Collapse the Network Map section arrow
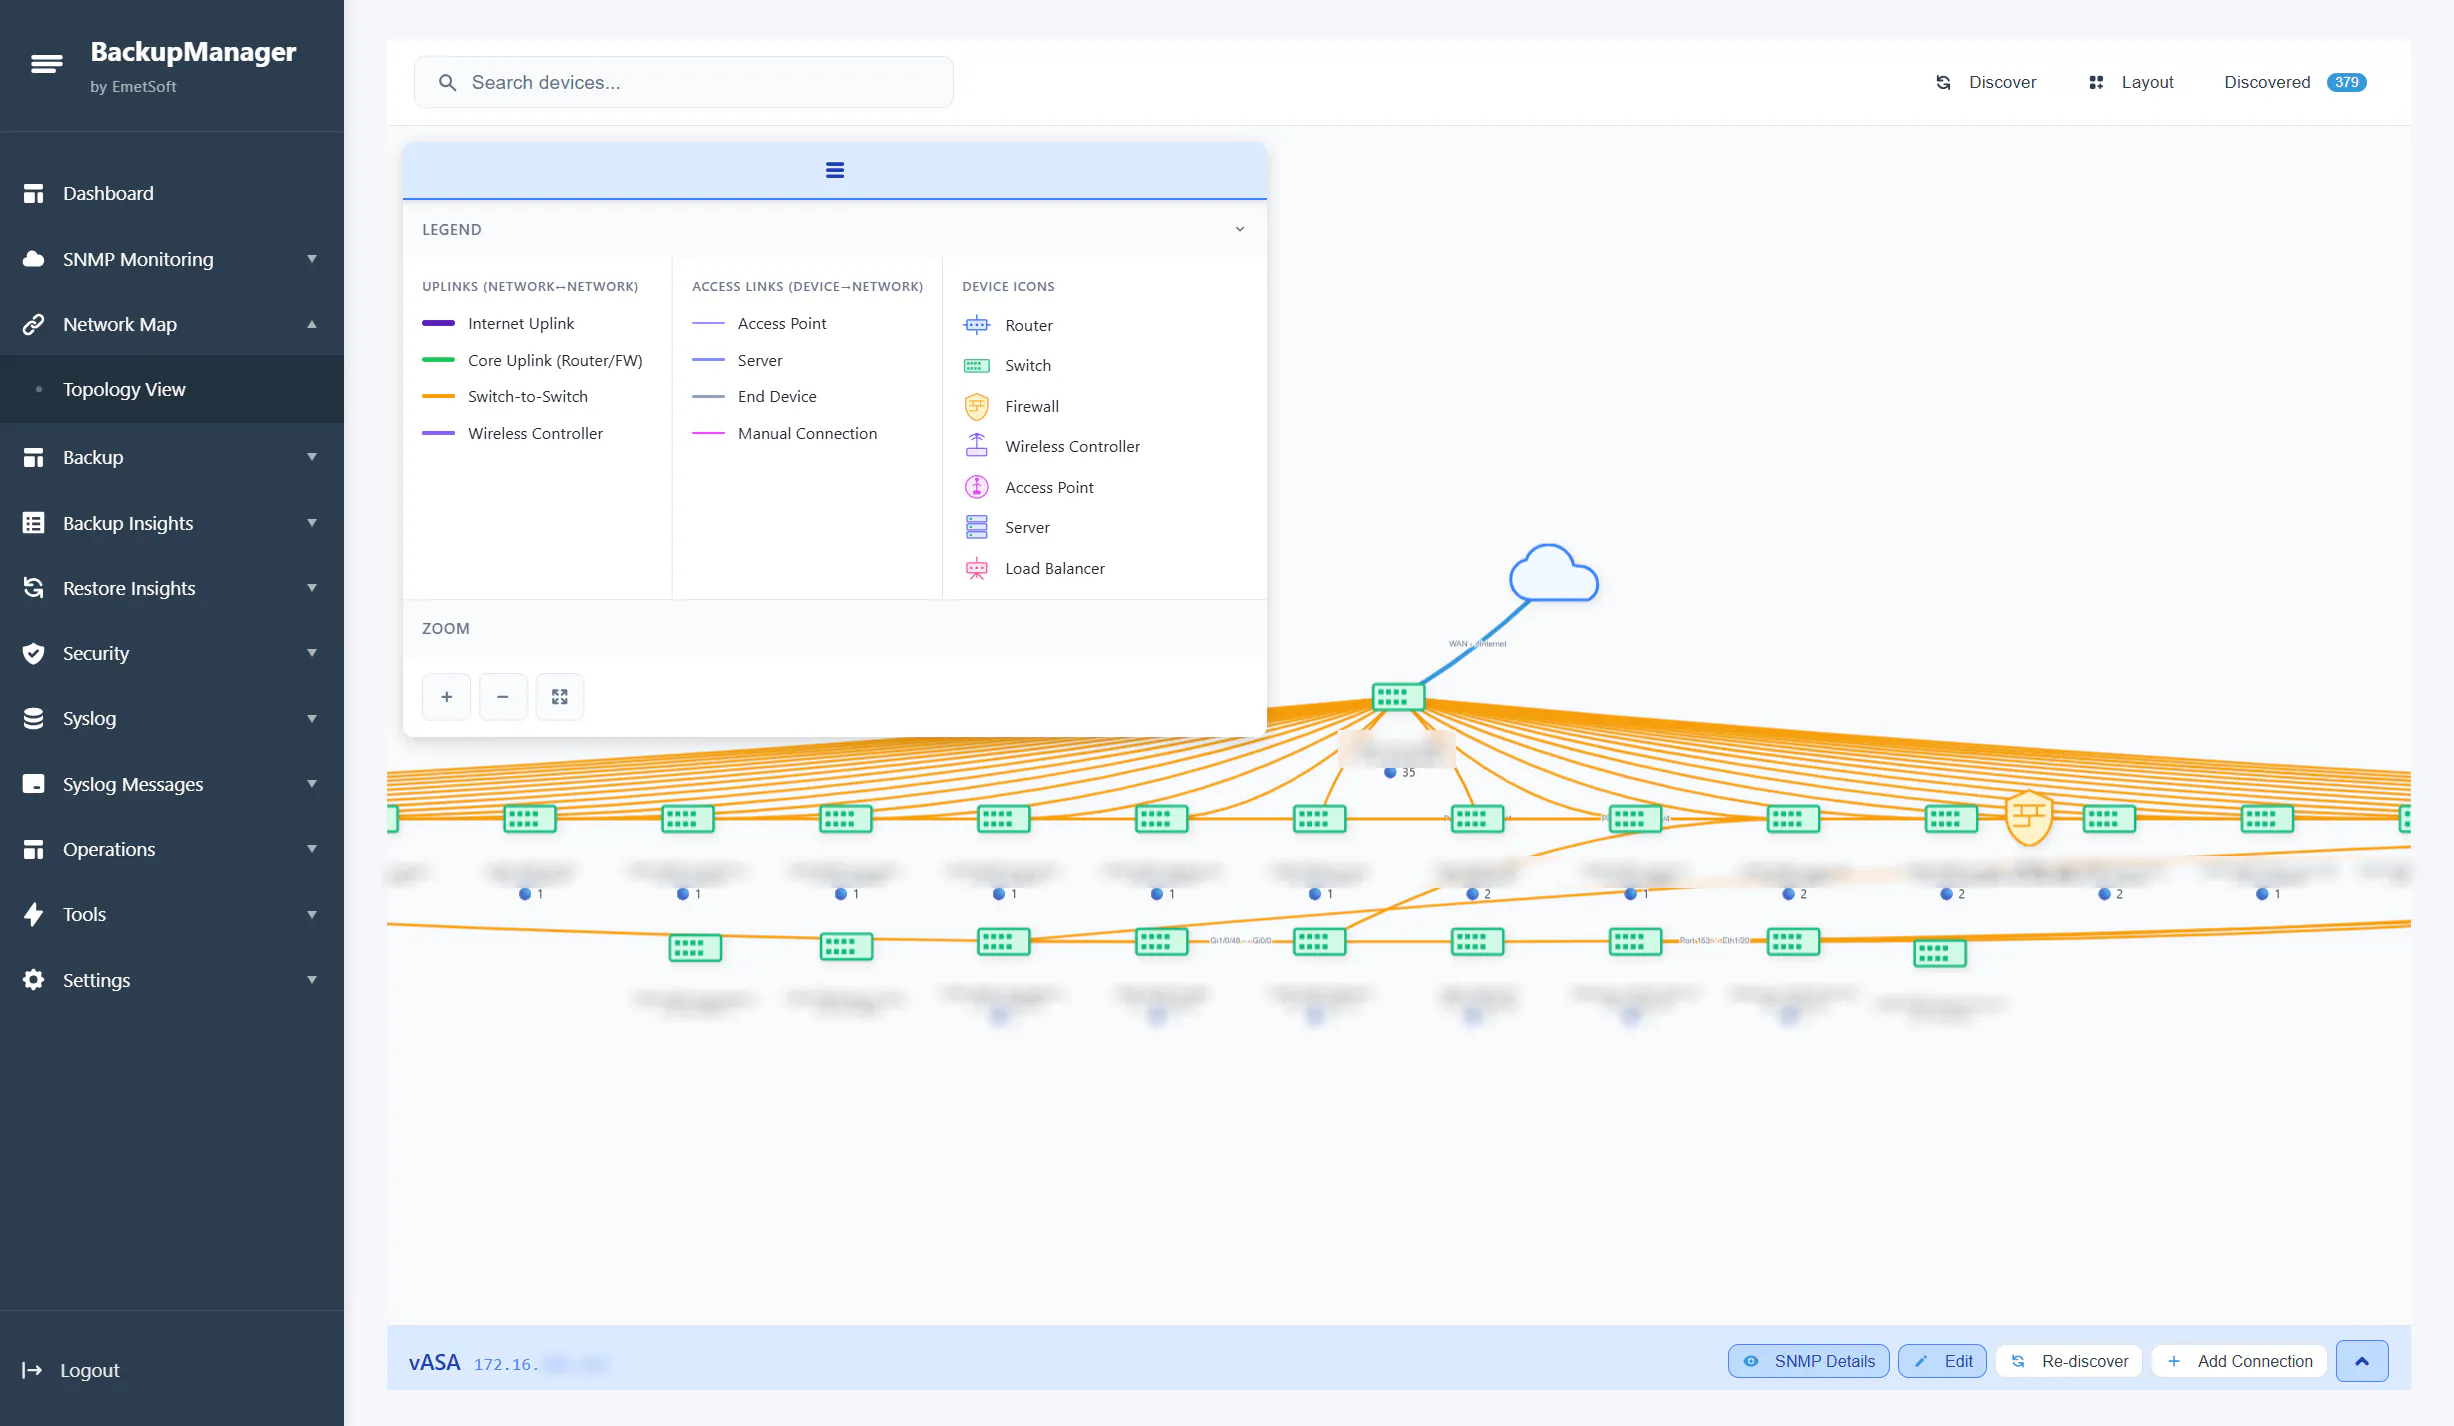 312,324
